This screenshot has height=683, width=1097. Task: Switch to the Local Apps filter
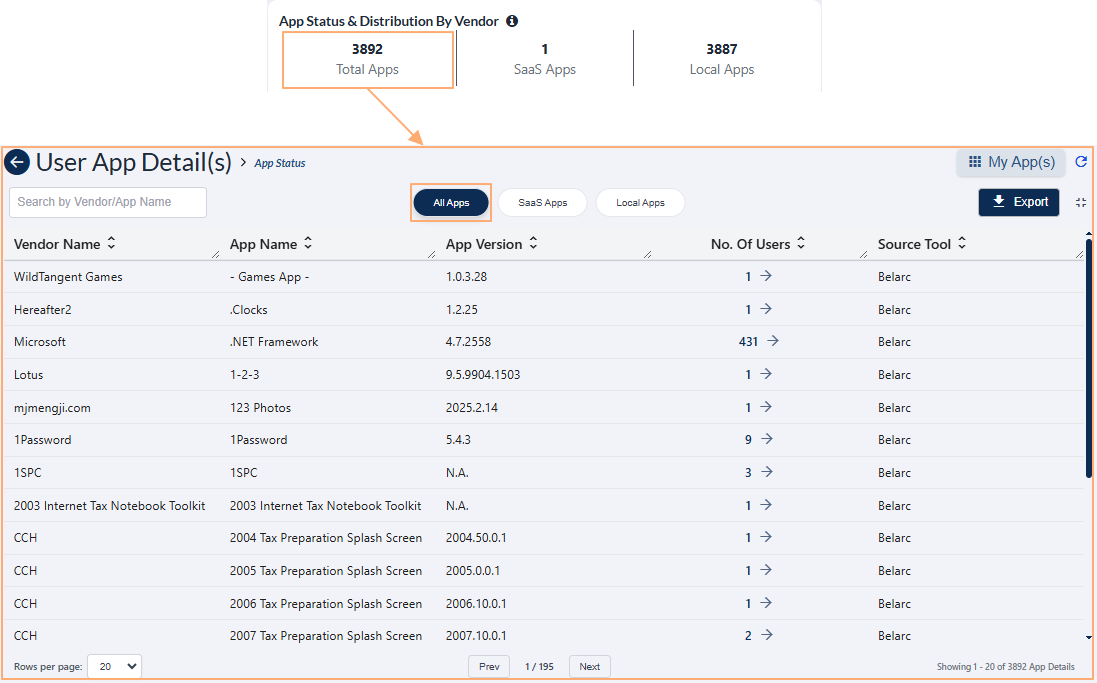[x=640, y=203]
